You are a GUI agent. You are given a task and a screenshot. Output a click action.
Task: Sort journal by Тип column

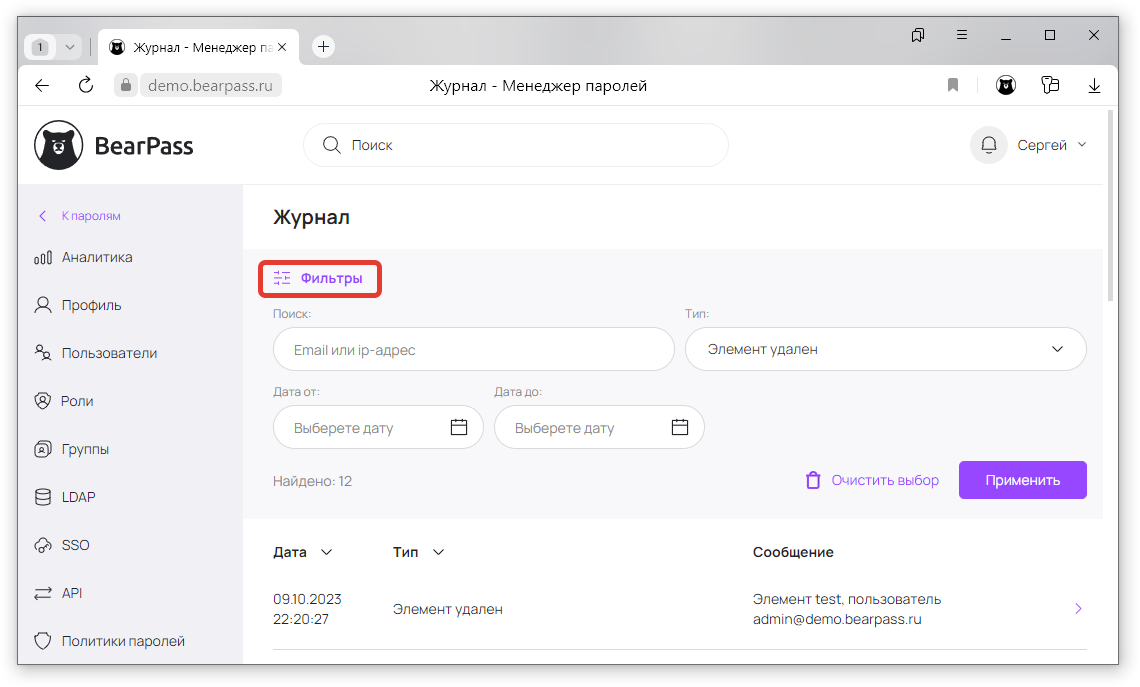point(418,552)
